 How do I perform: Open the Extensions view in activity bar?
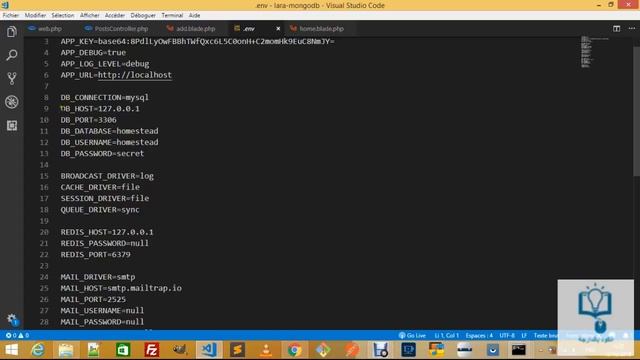(x=12, y=125)
